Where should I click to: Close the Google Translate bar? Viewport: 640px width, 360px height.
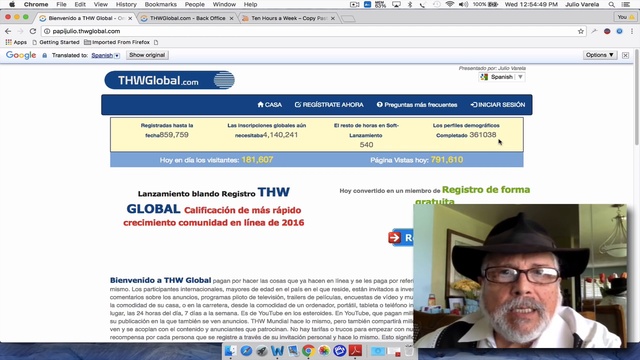click(625, 55)
